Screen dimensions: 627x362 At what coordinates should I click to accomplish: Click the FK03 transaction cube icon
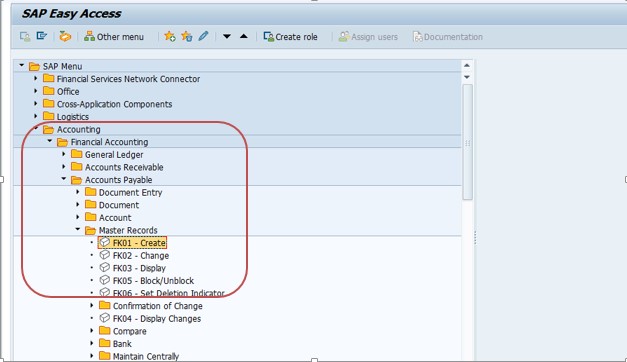pyautogui.click(x=104, y=267)
